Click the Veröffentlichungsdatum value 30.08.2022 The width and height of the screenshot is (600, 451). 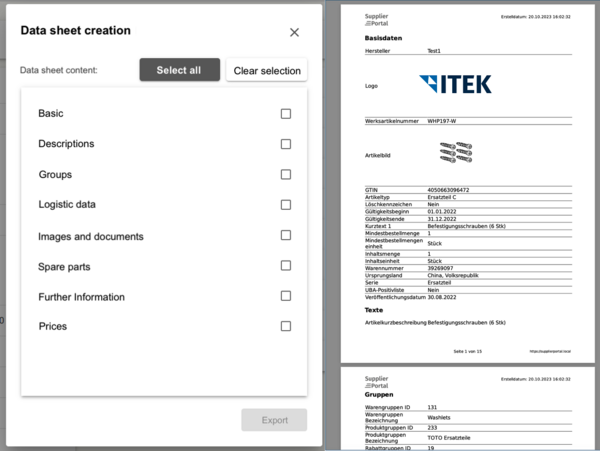[442, 297]
